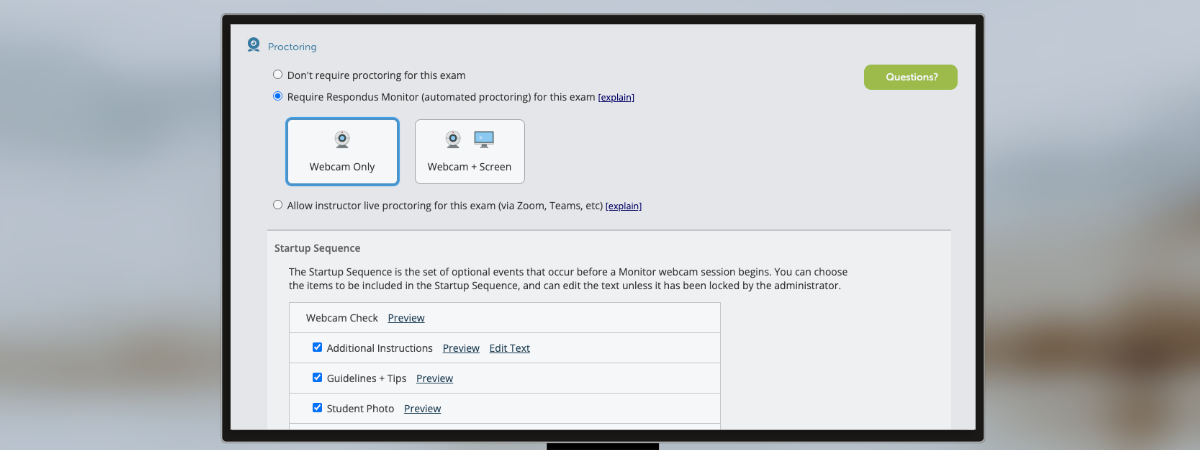1200x450 pixels.
Task: Uncheck the Additional Instructions checkbox
Action: click(x=317, y=348)
